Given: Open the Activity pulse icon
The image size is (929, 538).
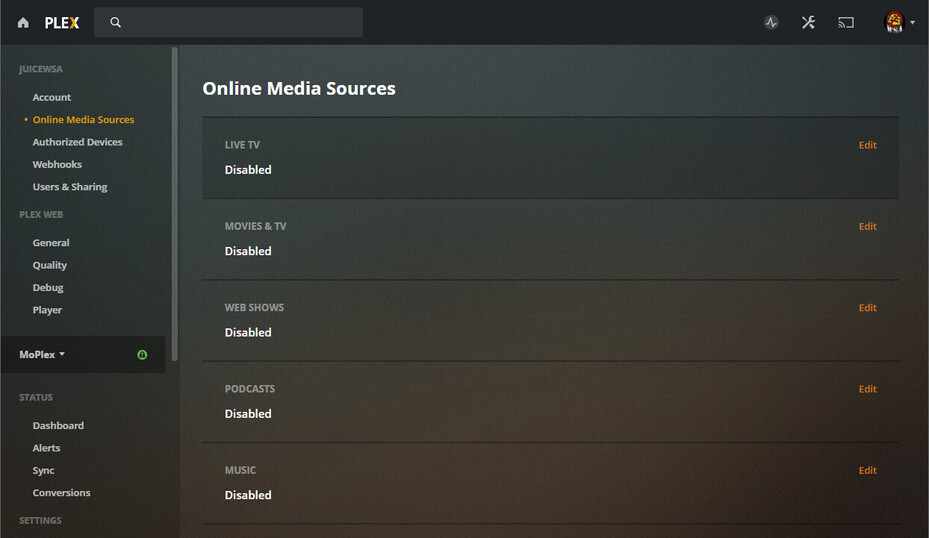Looking at the screenshot, I should coord(771,23).
